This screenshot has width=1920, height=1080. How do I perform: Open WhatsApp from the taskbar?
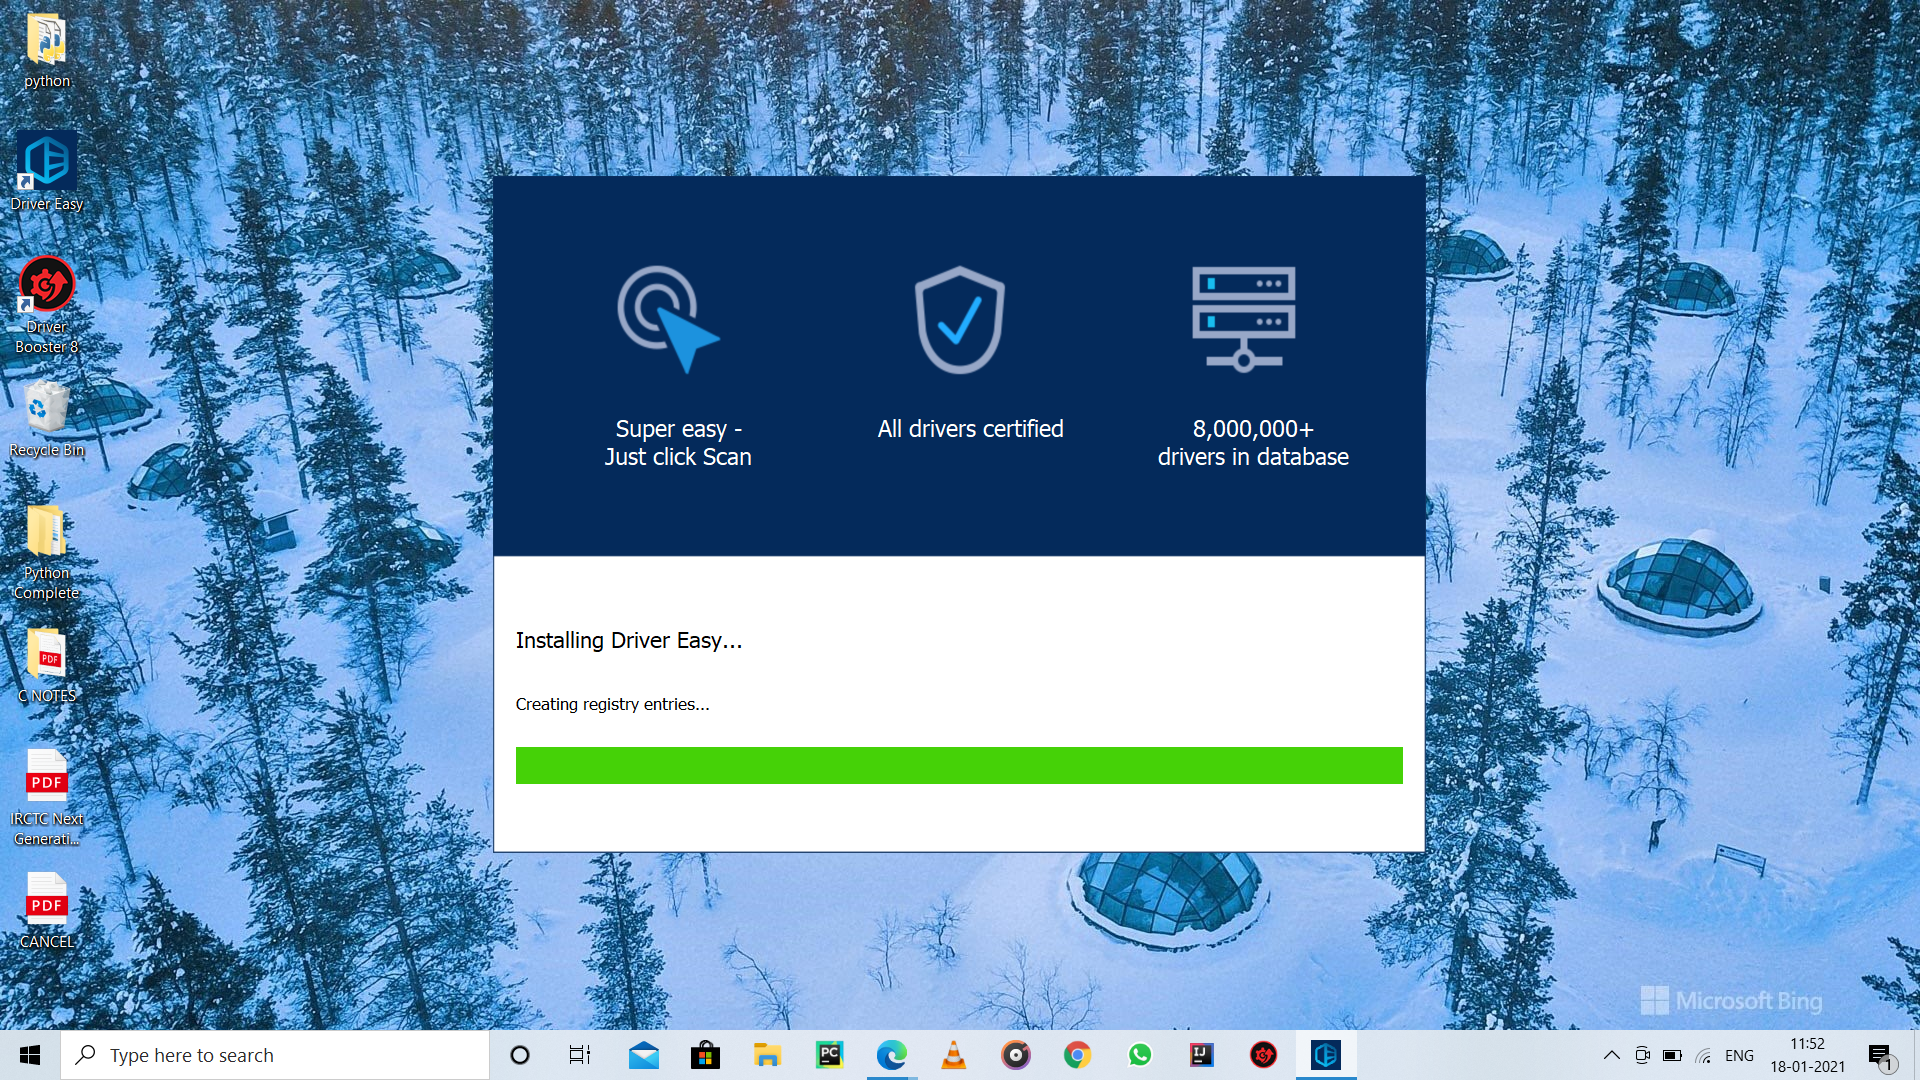[x=1139, y=1055]
